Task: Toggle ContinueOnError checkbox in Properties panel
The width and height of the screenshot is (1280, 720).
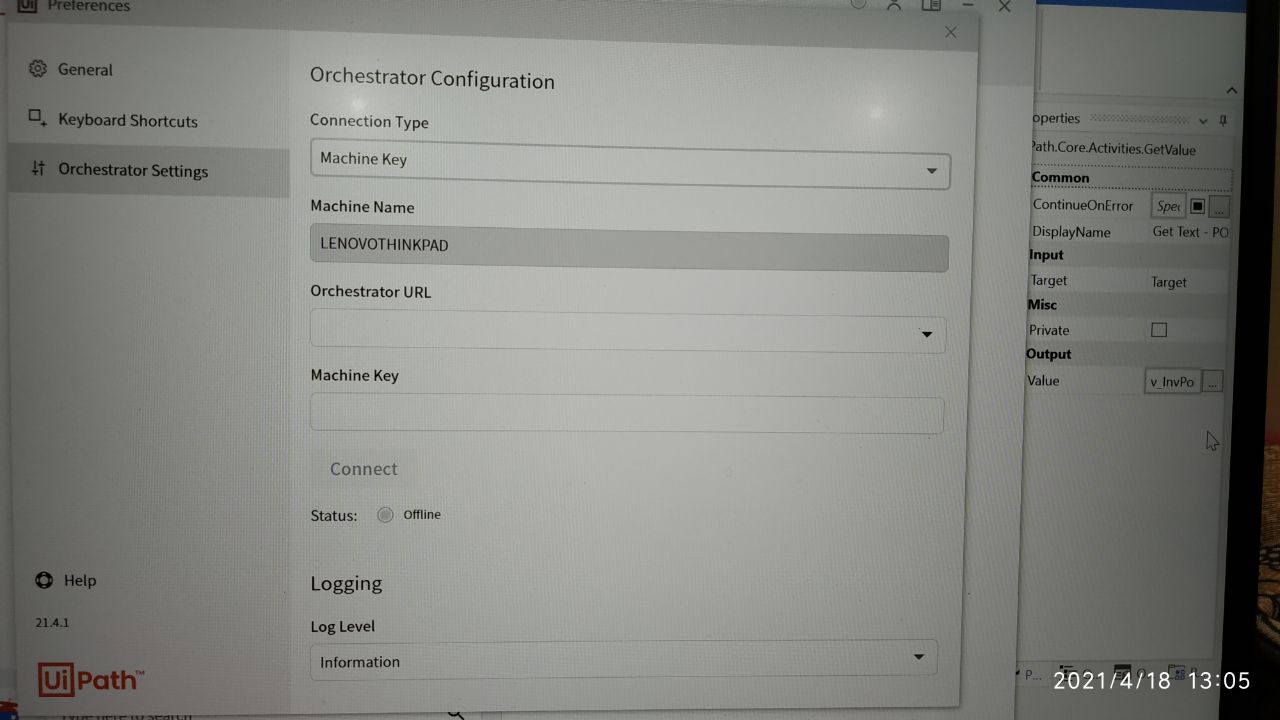Action: coord(1197,206)
